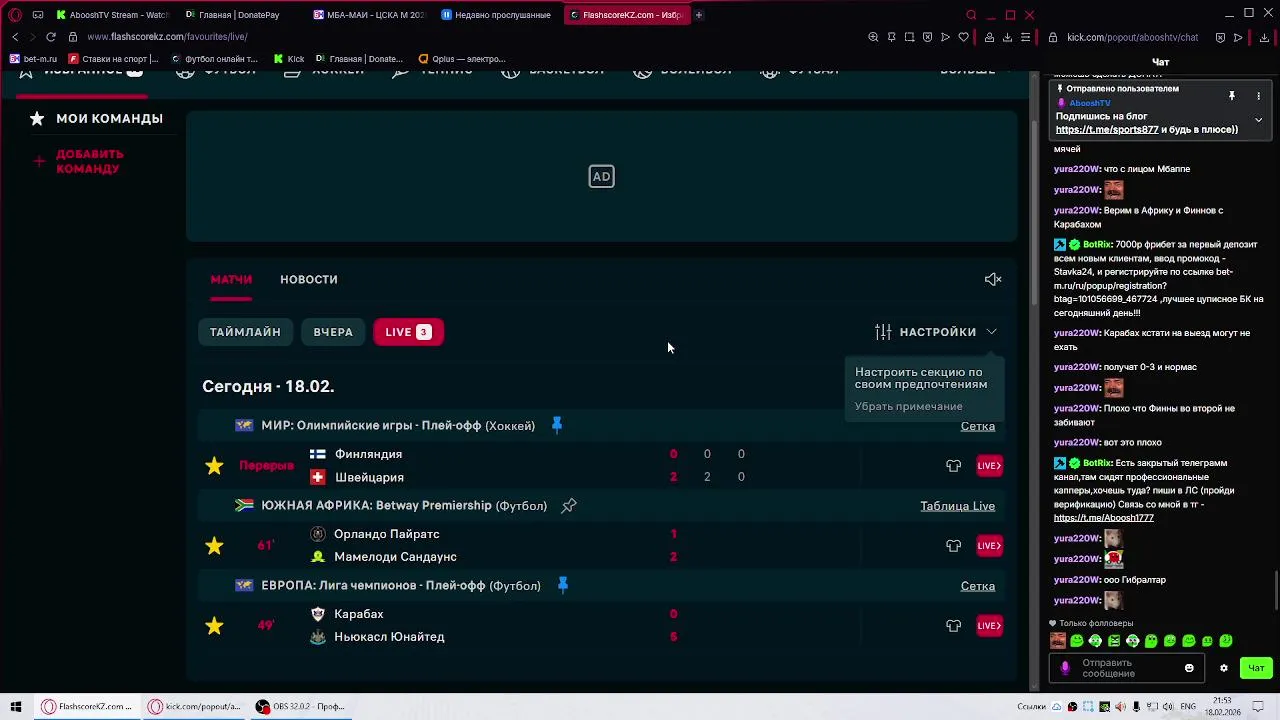
Task: Open the Мамелоди Сандаунс team row
Action: click(x=395, y=557)
